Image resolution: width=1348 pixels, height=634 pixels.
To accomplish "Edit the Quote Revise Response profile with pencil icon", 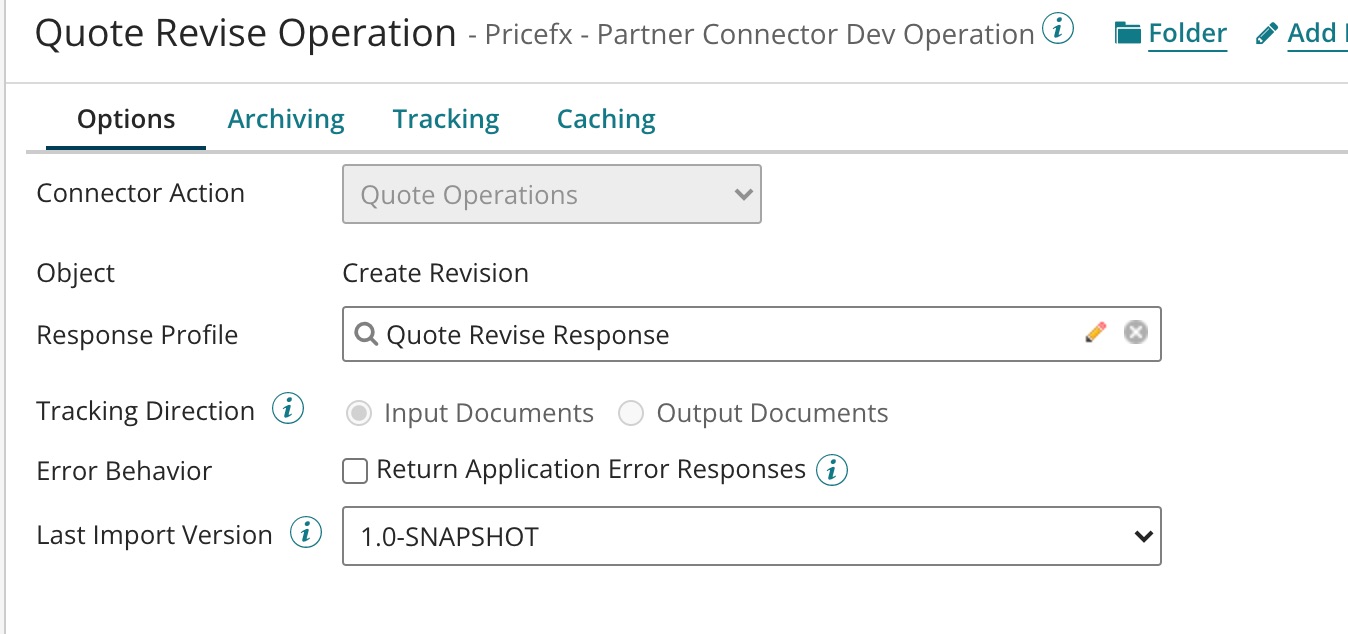I will [x=1096, y=332].
